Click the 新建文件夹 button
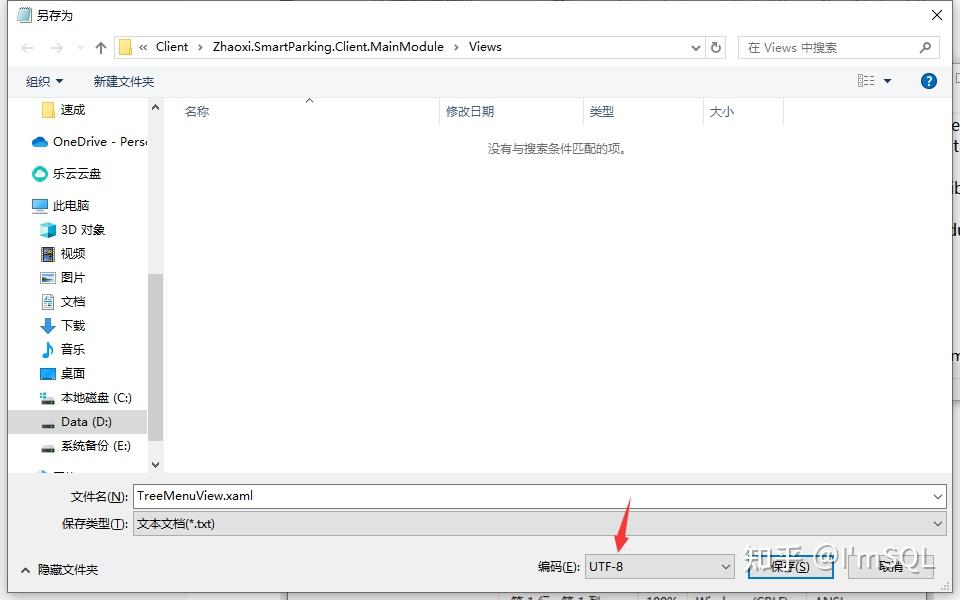 123,81
